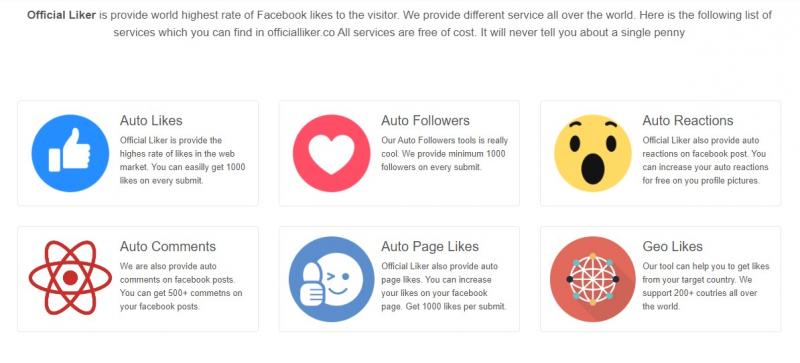Viewport: 800px width, 363px height.
Task: Click the red heart Auto Followers icon
Action: click(332, 153)
